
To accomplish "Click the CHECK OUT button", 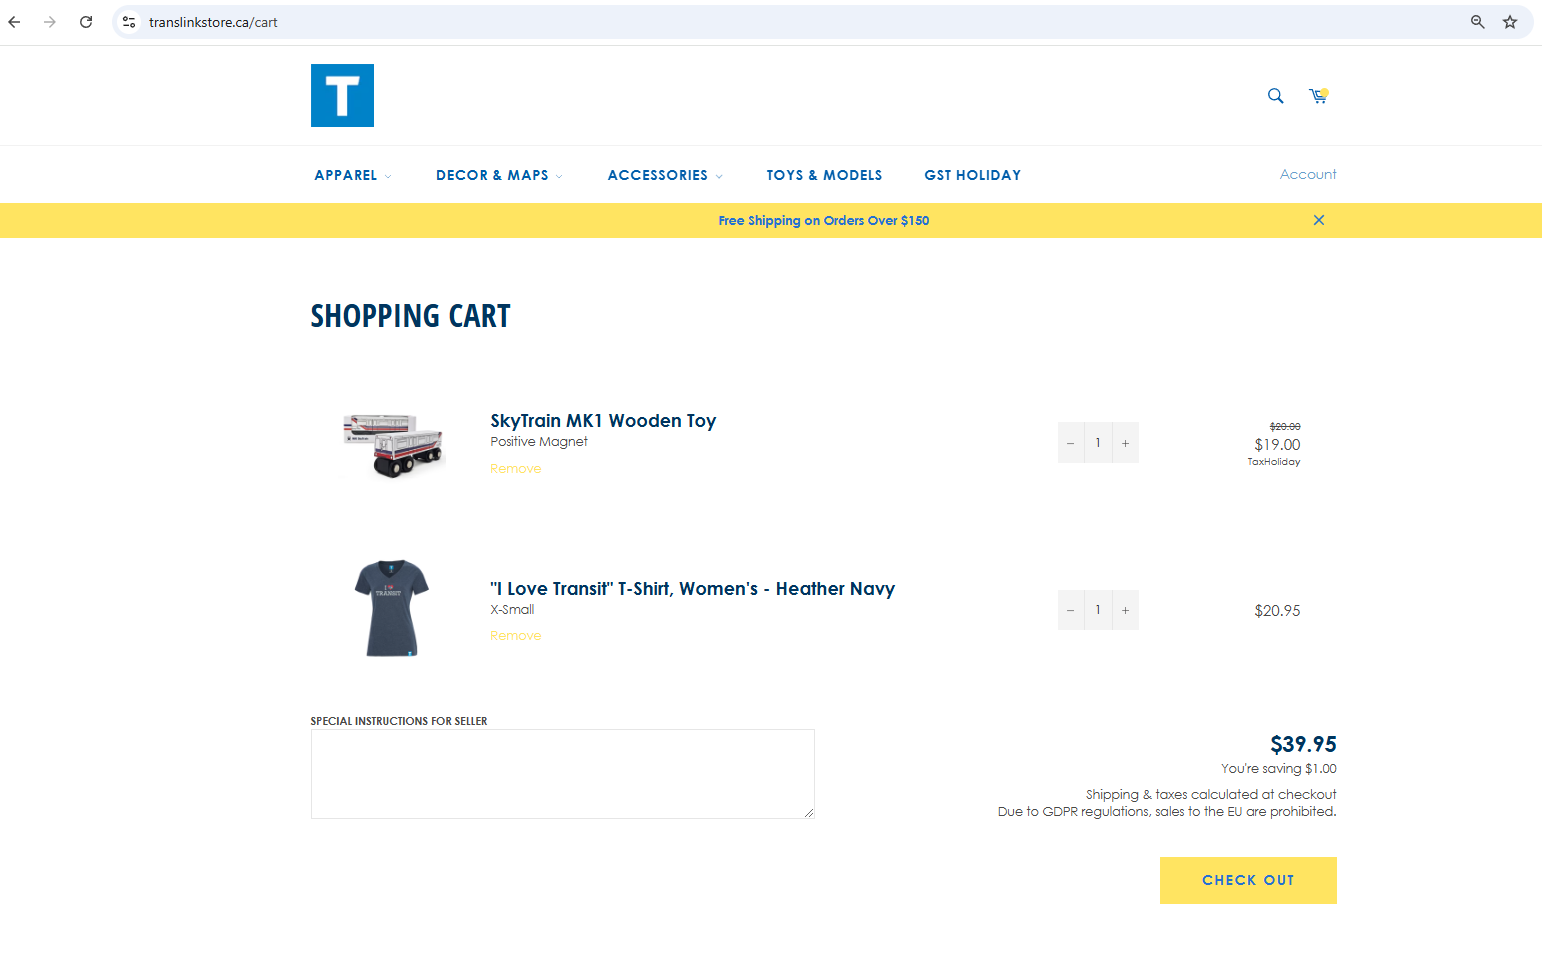I will (1248, 880).
